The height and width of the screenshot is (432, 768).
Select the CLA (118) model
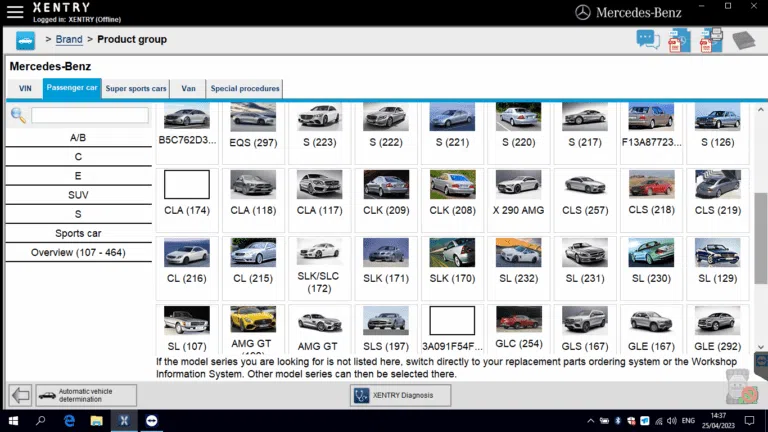point(253,199)
